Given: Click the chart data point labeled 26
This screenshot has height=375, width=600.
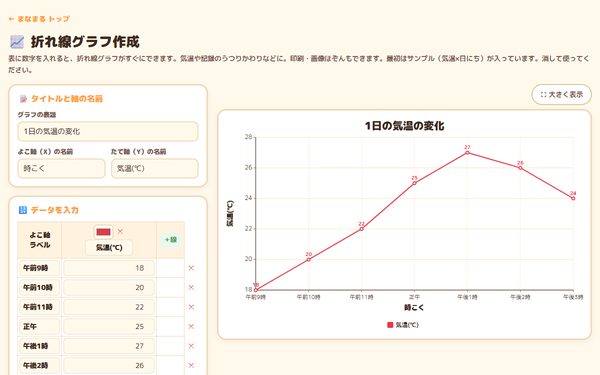Looking at the screenshot, I should [x=520, y=168].
